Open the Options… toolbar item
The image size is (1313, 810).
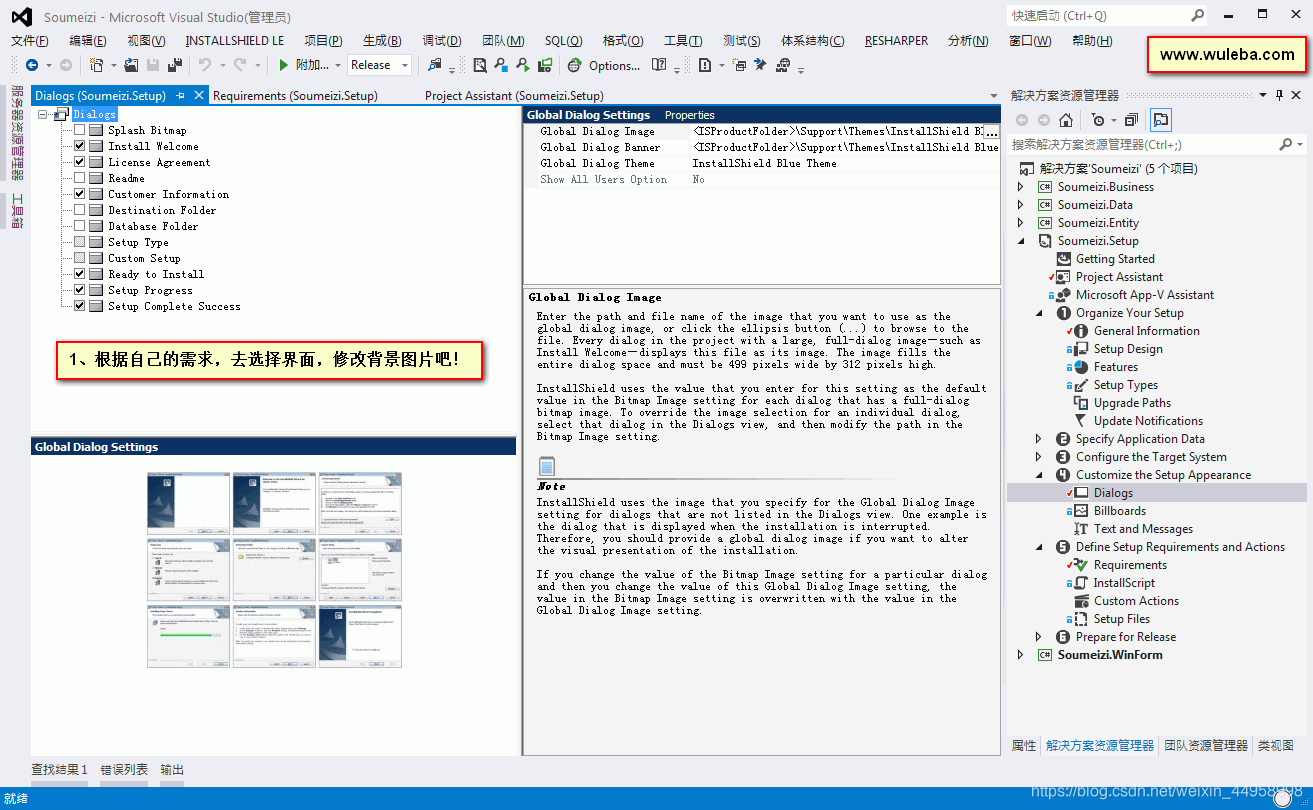click(614, 65)
